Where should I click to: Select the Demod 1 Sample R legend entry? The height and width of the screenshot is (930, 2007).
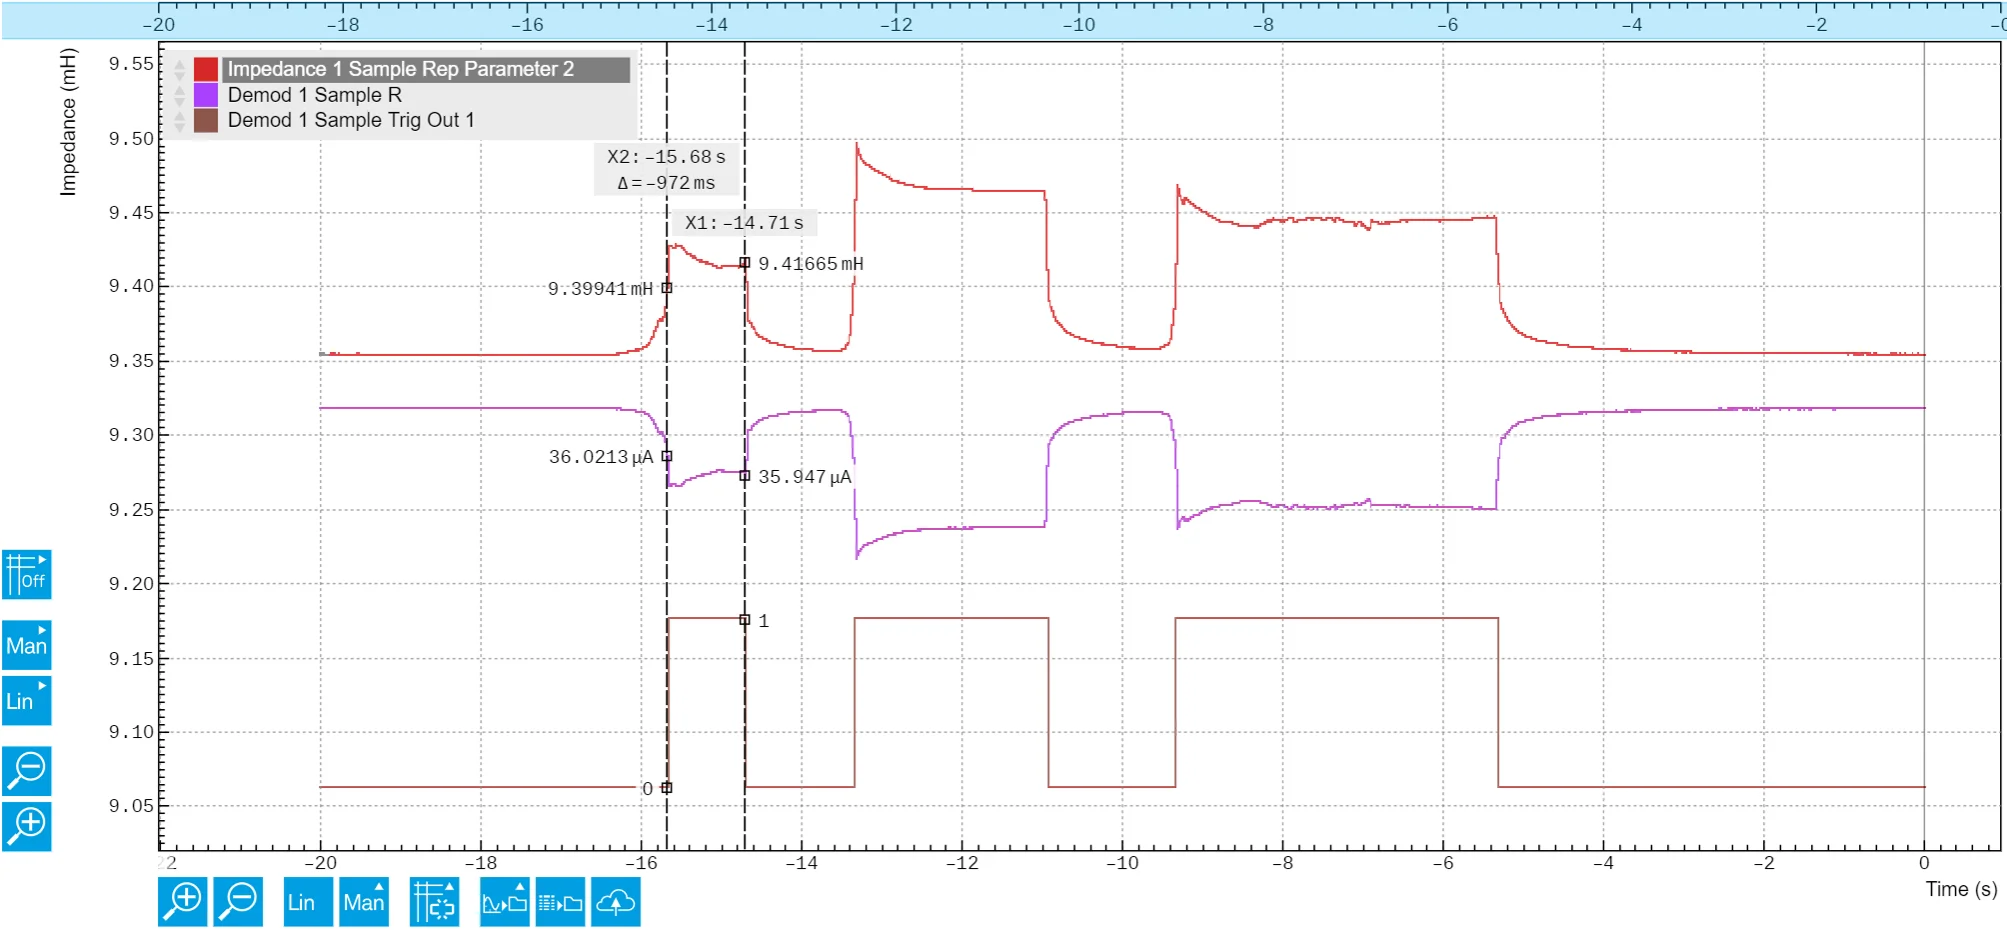pyautogui.click(x=315, y=95)
